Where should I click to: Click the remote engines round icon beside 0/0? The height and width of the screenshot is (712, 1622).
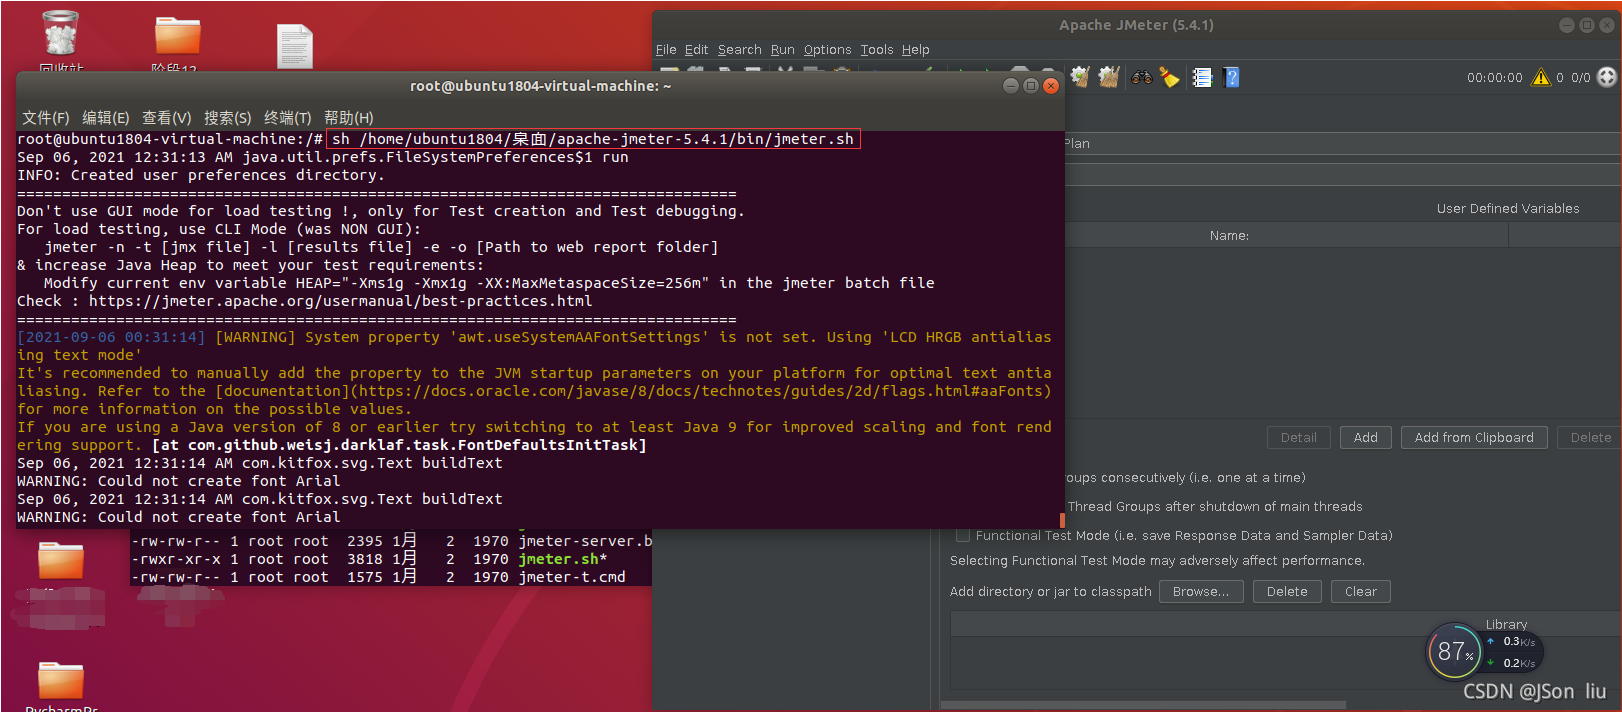tap(1607, 77)
